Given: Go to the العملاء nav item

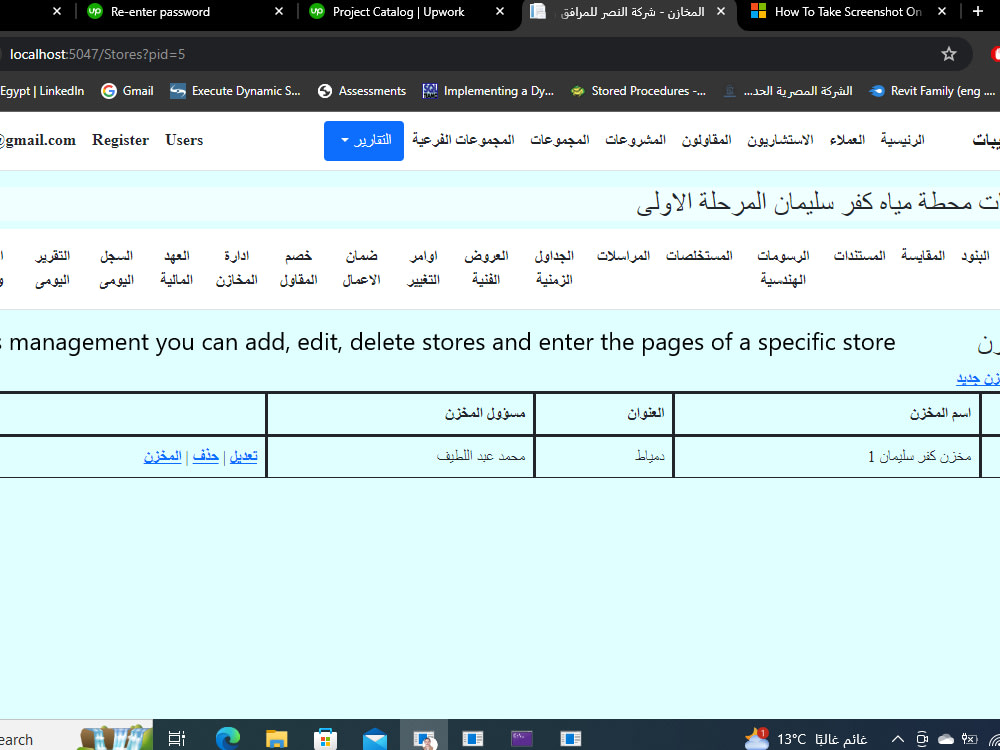Looking at the screenshot, I should 847,140.
